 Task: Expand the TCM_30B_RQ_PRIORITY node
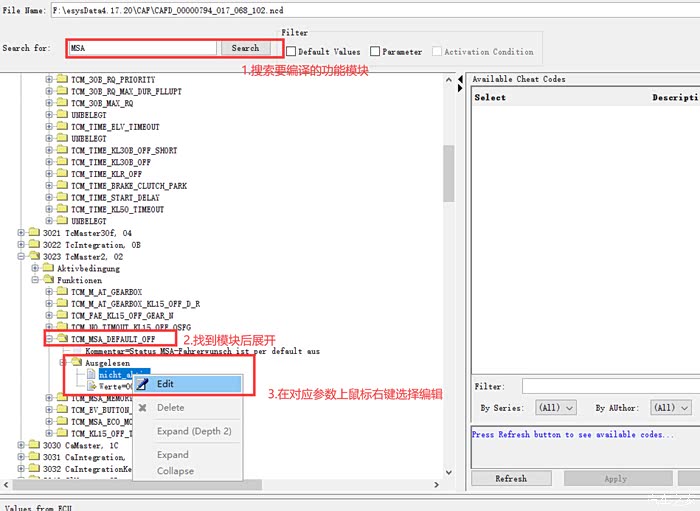pyautogui.click(x=49, y=79)
